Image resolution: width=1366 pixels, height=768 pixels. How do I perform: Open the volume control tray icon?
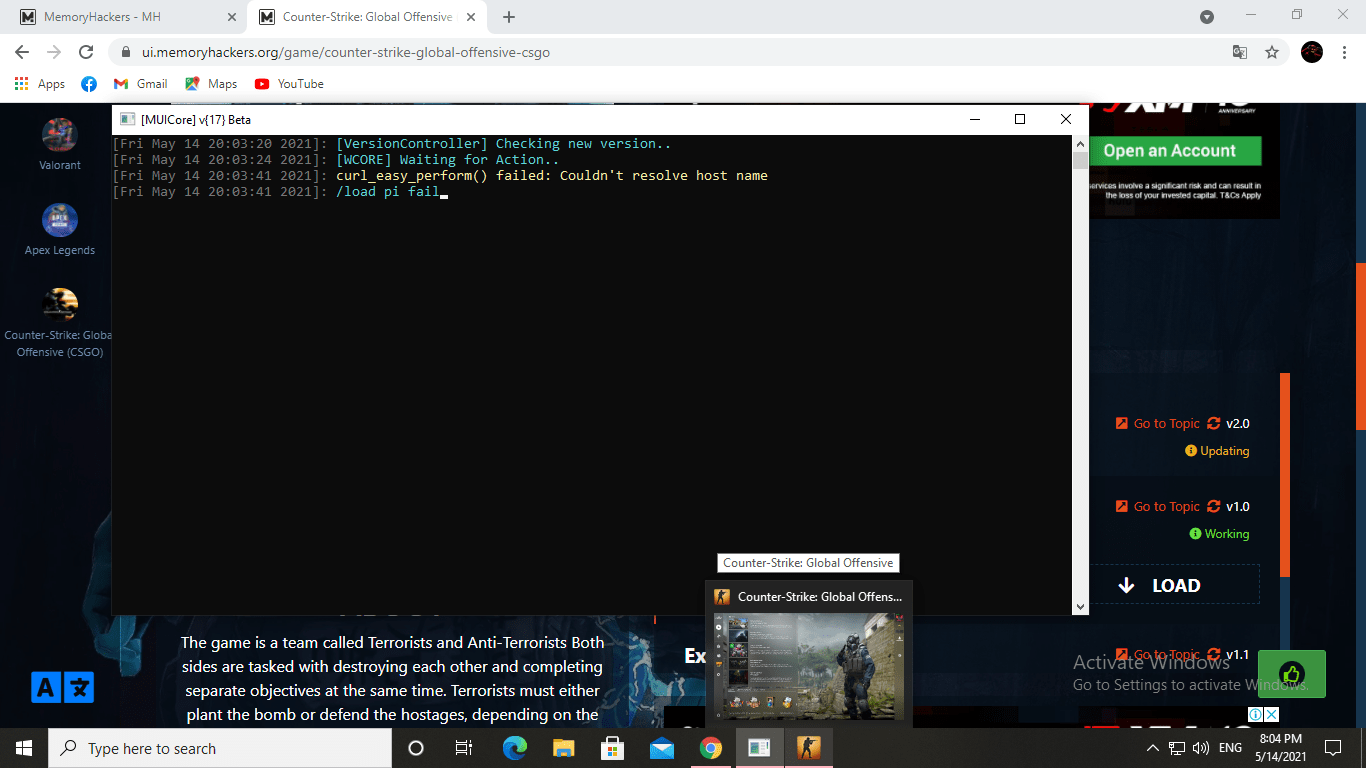pyautogui.click(x=1201, y=748)
